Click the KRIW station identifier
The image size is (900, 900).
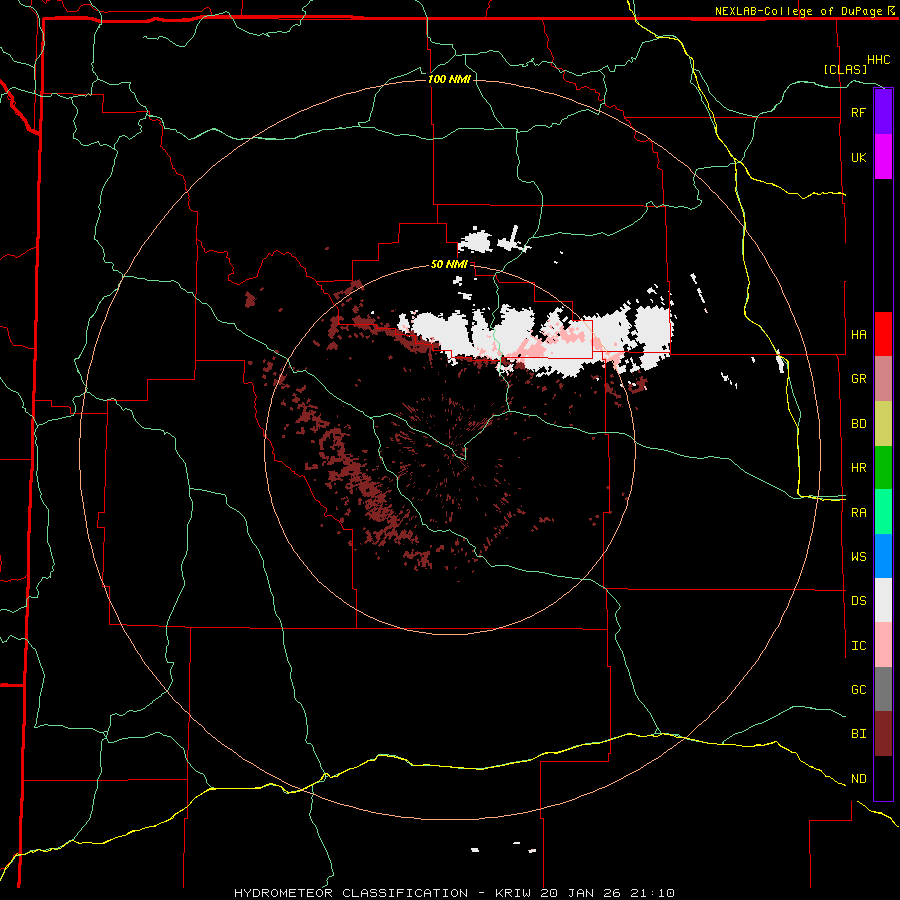click(x=514, y=893)
